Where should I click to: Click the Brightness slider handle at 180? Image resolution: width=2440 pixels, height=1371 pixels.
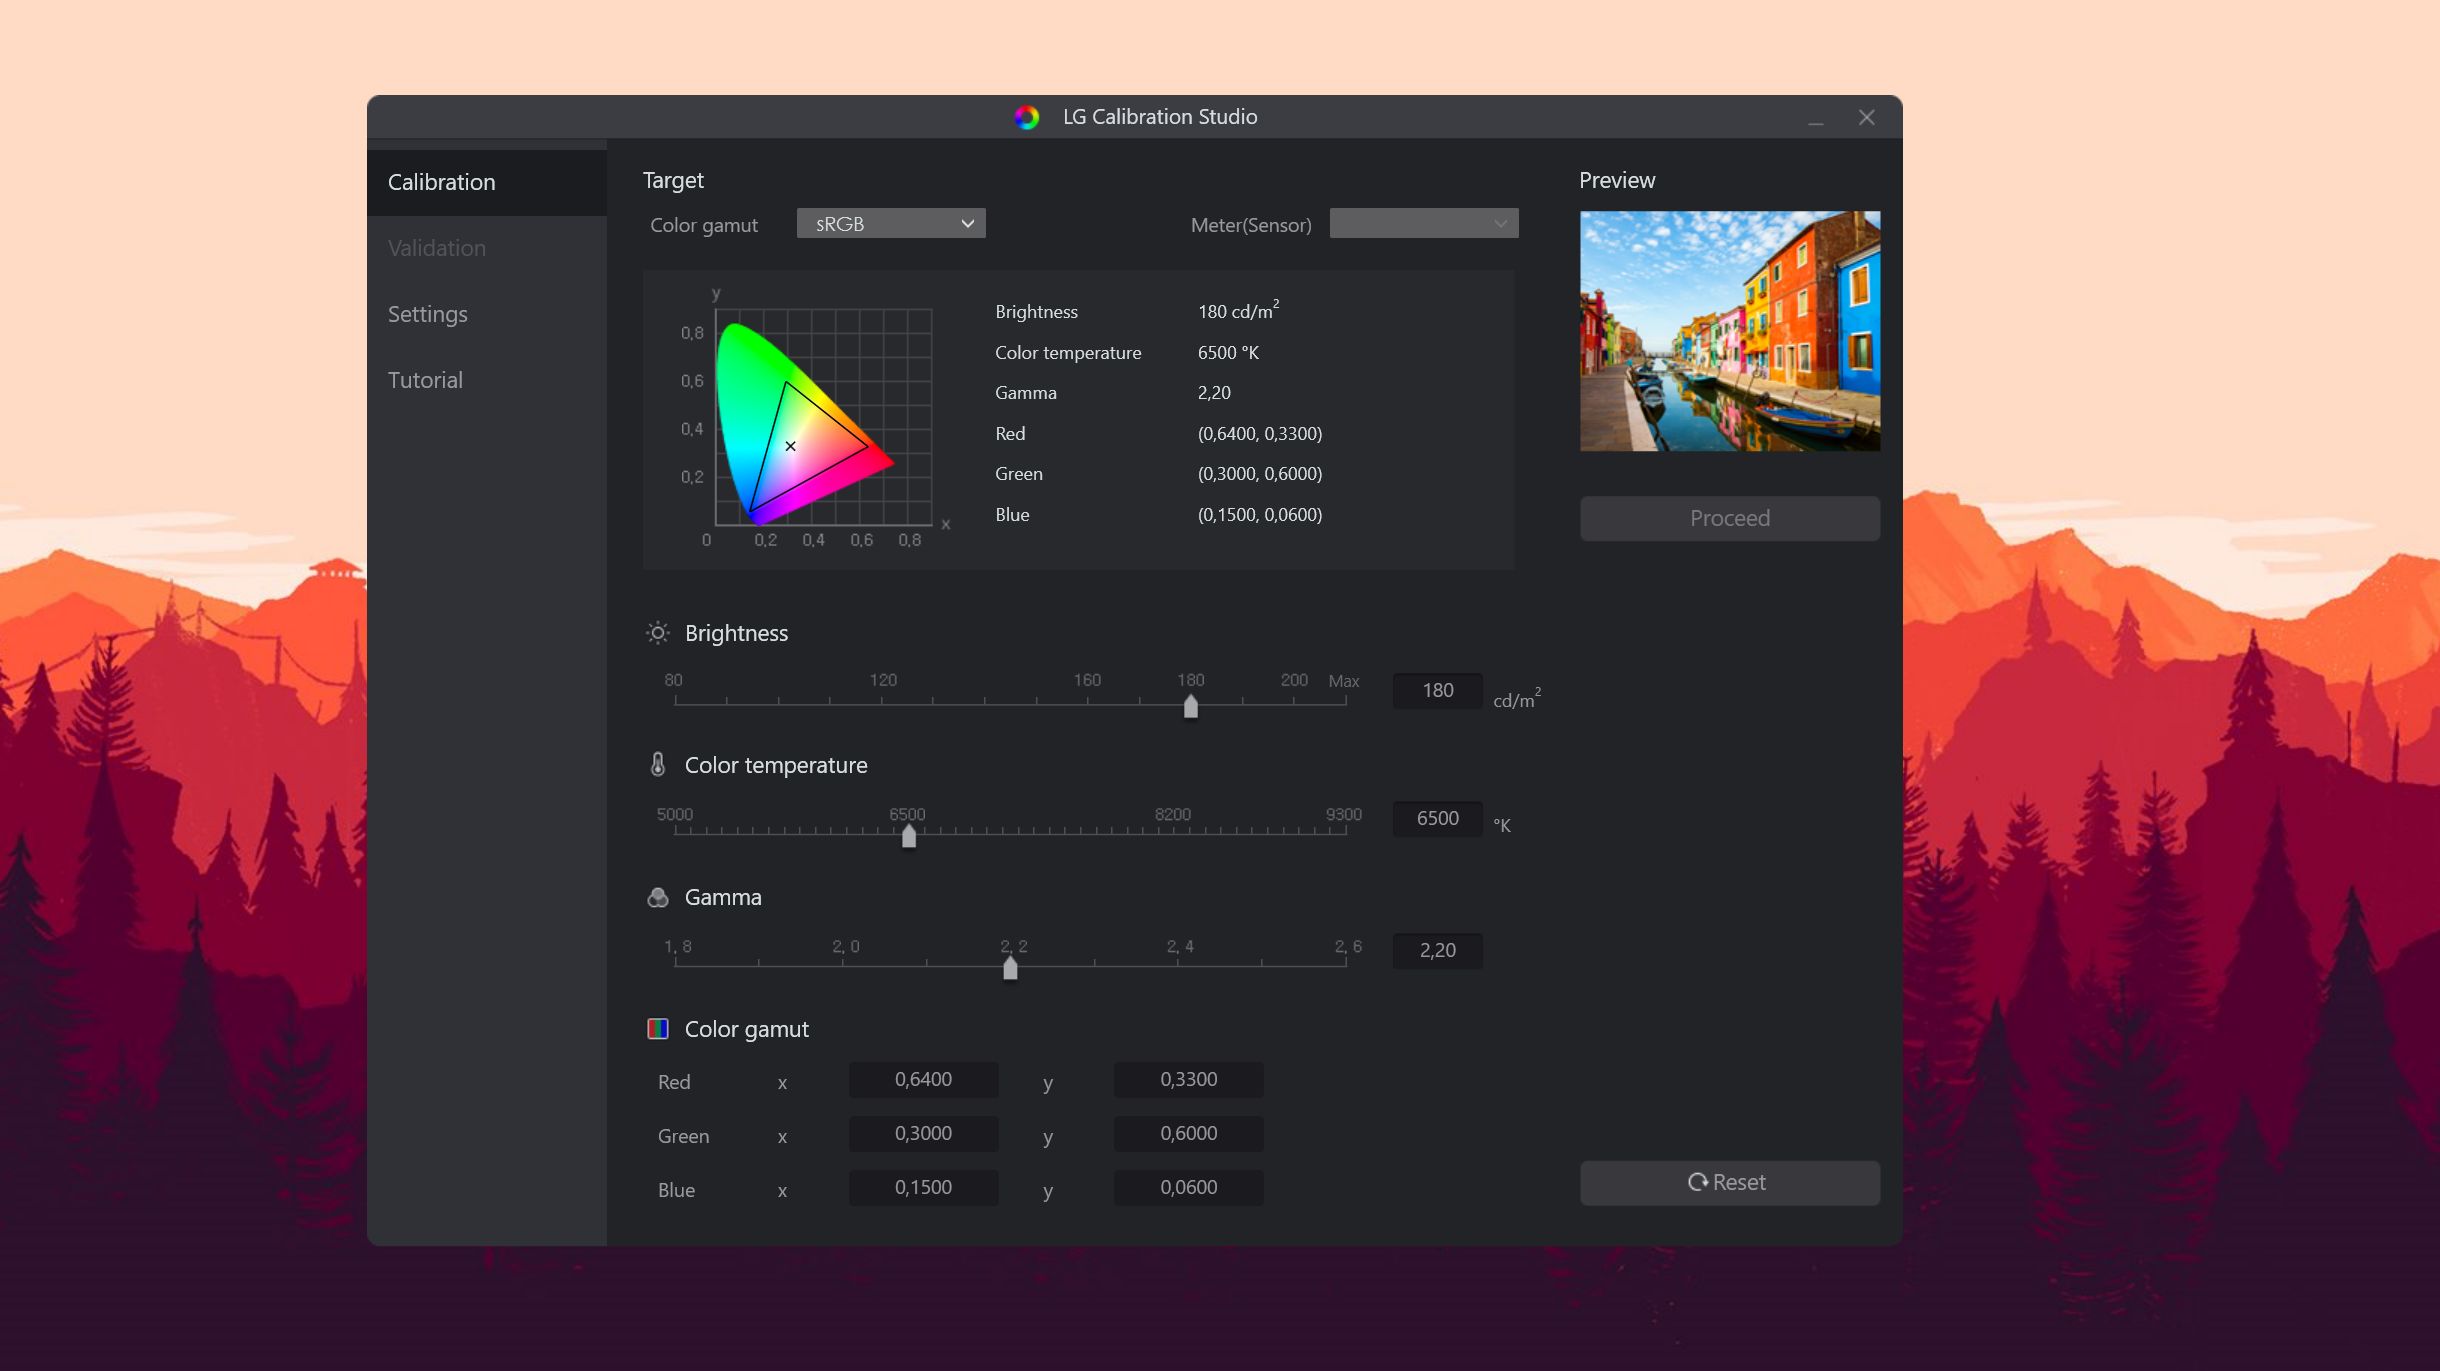[x=1190, y=706]
